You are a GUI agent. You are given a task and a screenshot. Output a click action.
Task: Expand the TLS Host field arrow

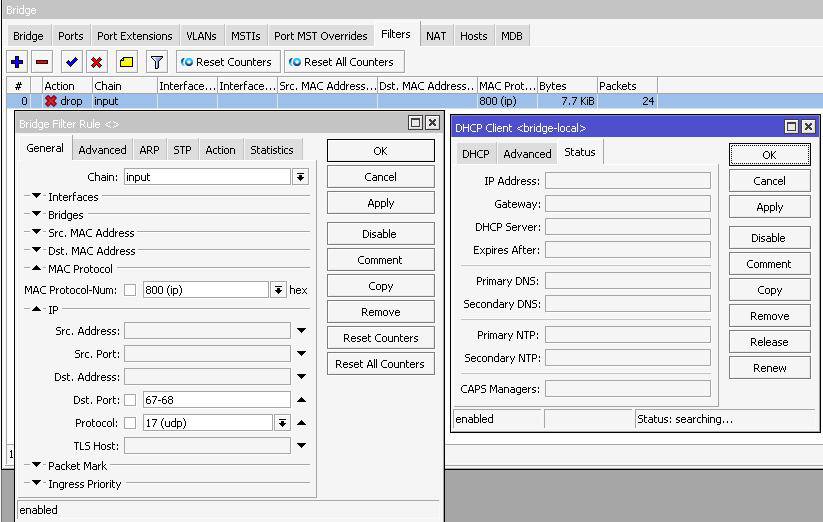(x=301, y=446)
